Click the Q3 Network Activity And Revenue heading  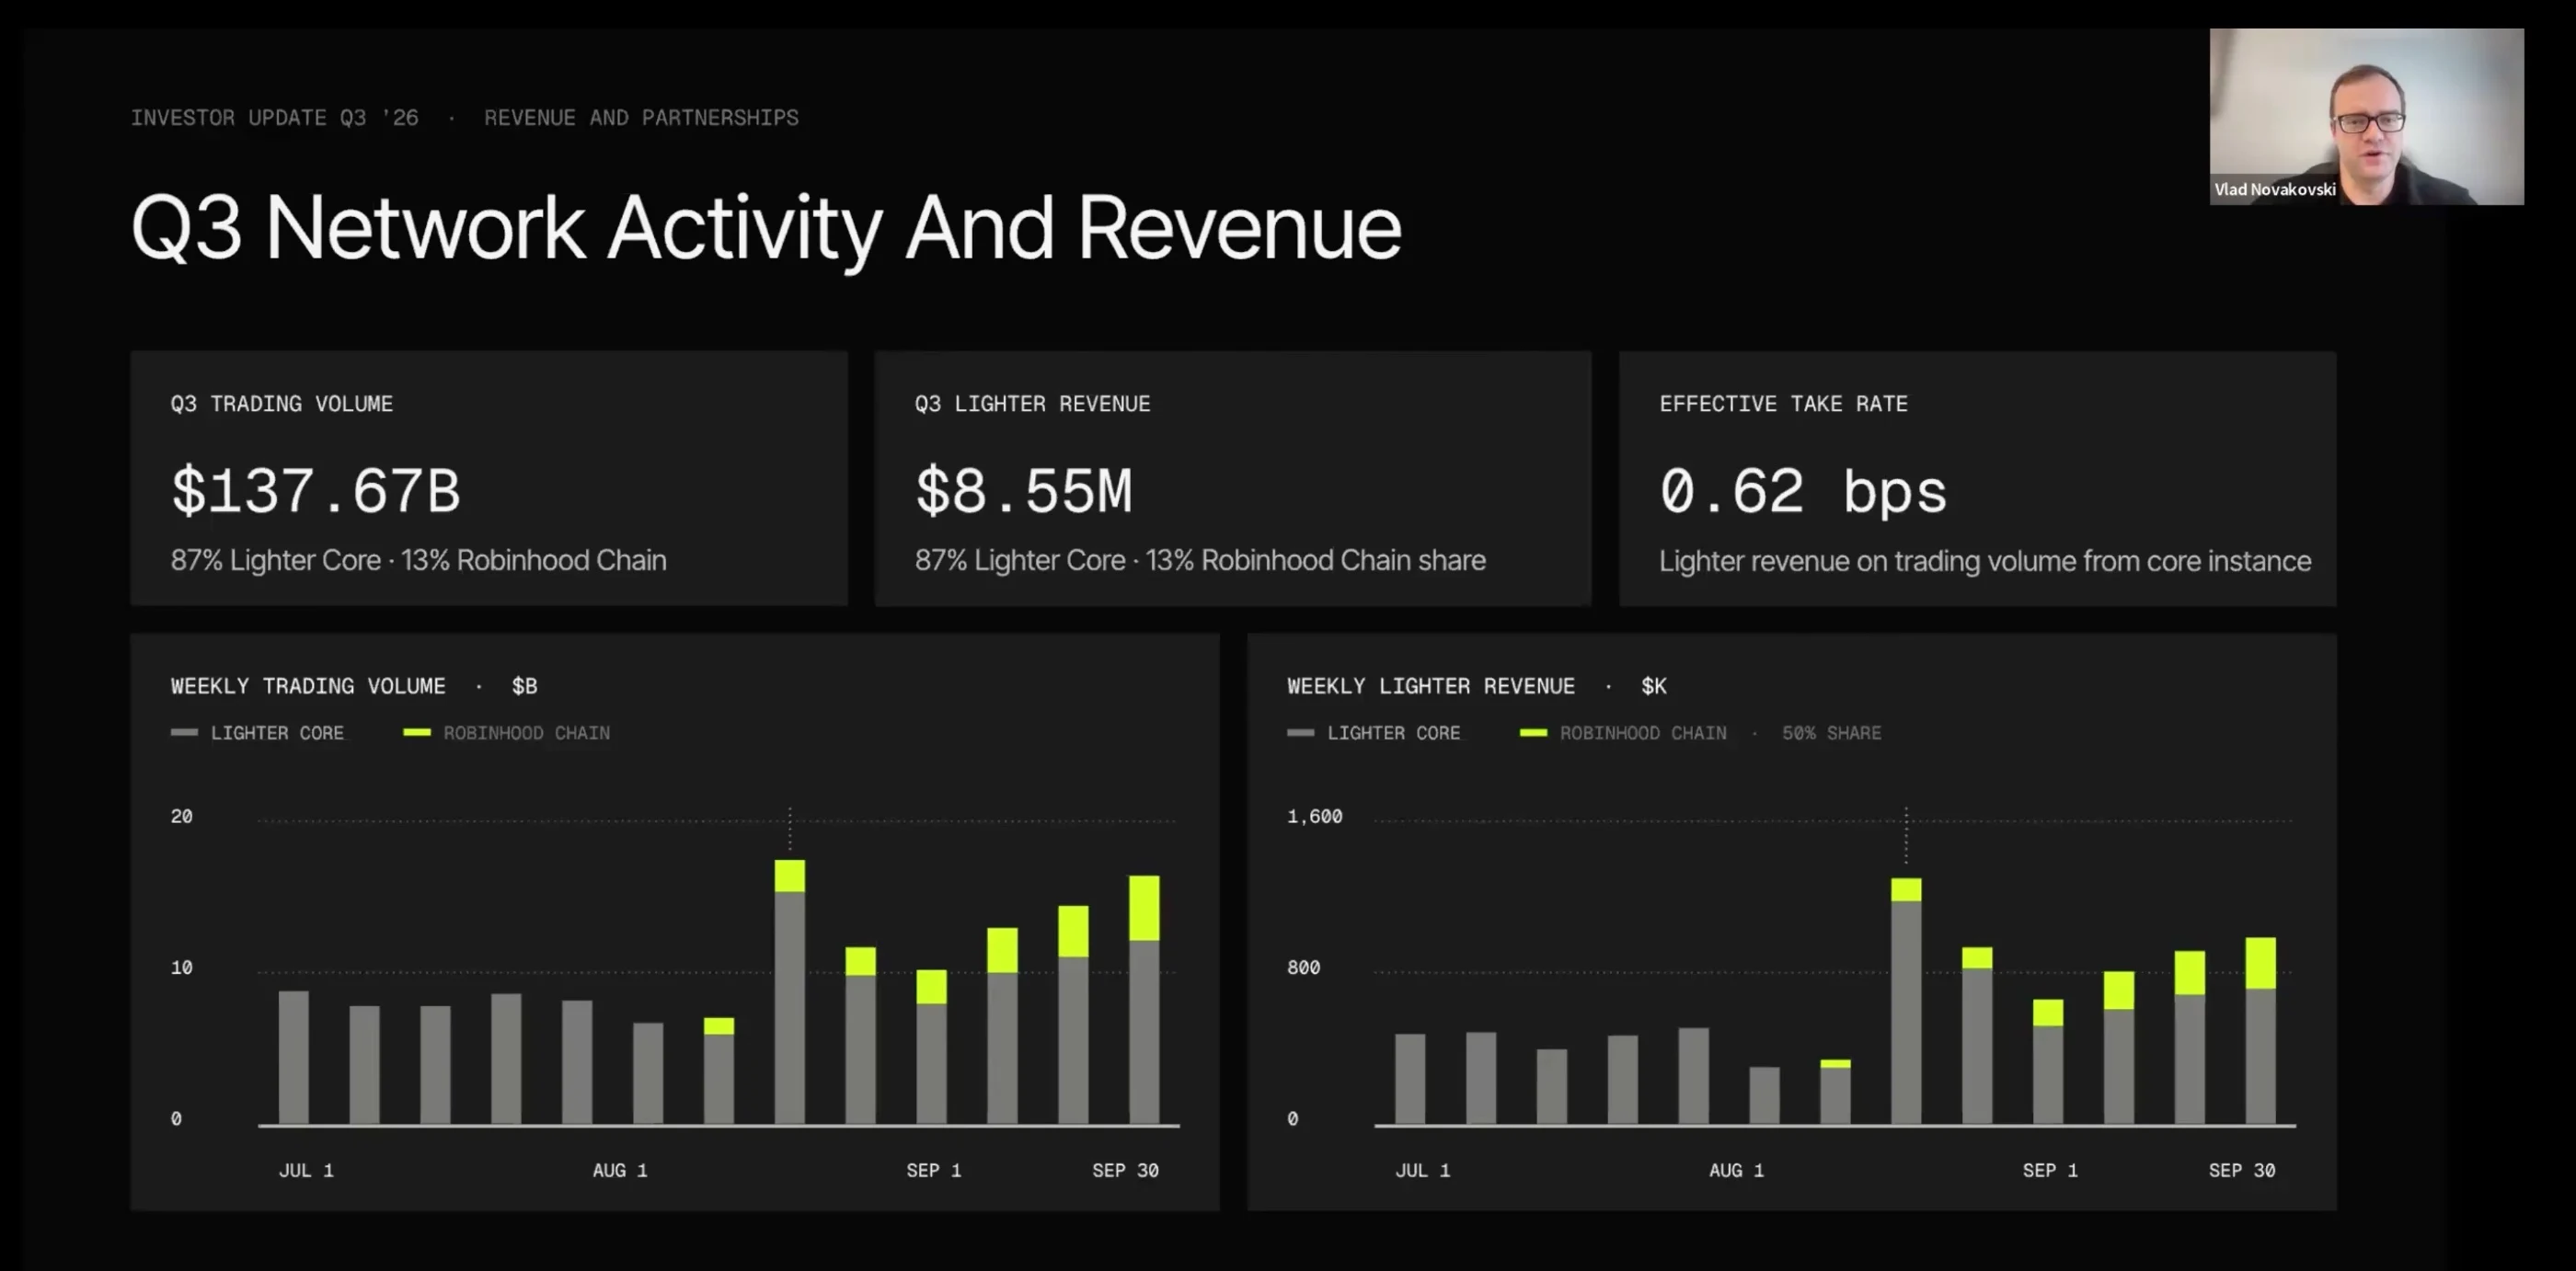point(766,229)
